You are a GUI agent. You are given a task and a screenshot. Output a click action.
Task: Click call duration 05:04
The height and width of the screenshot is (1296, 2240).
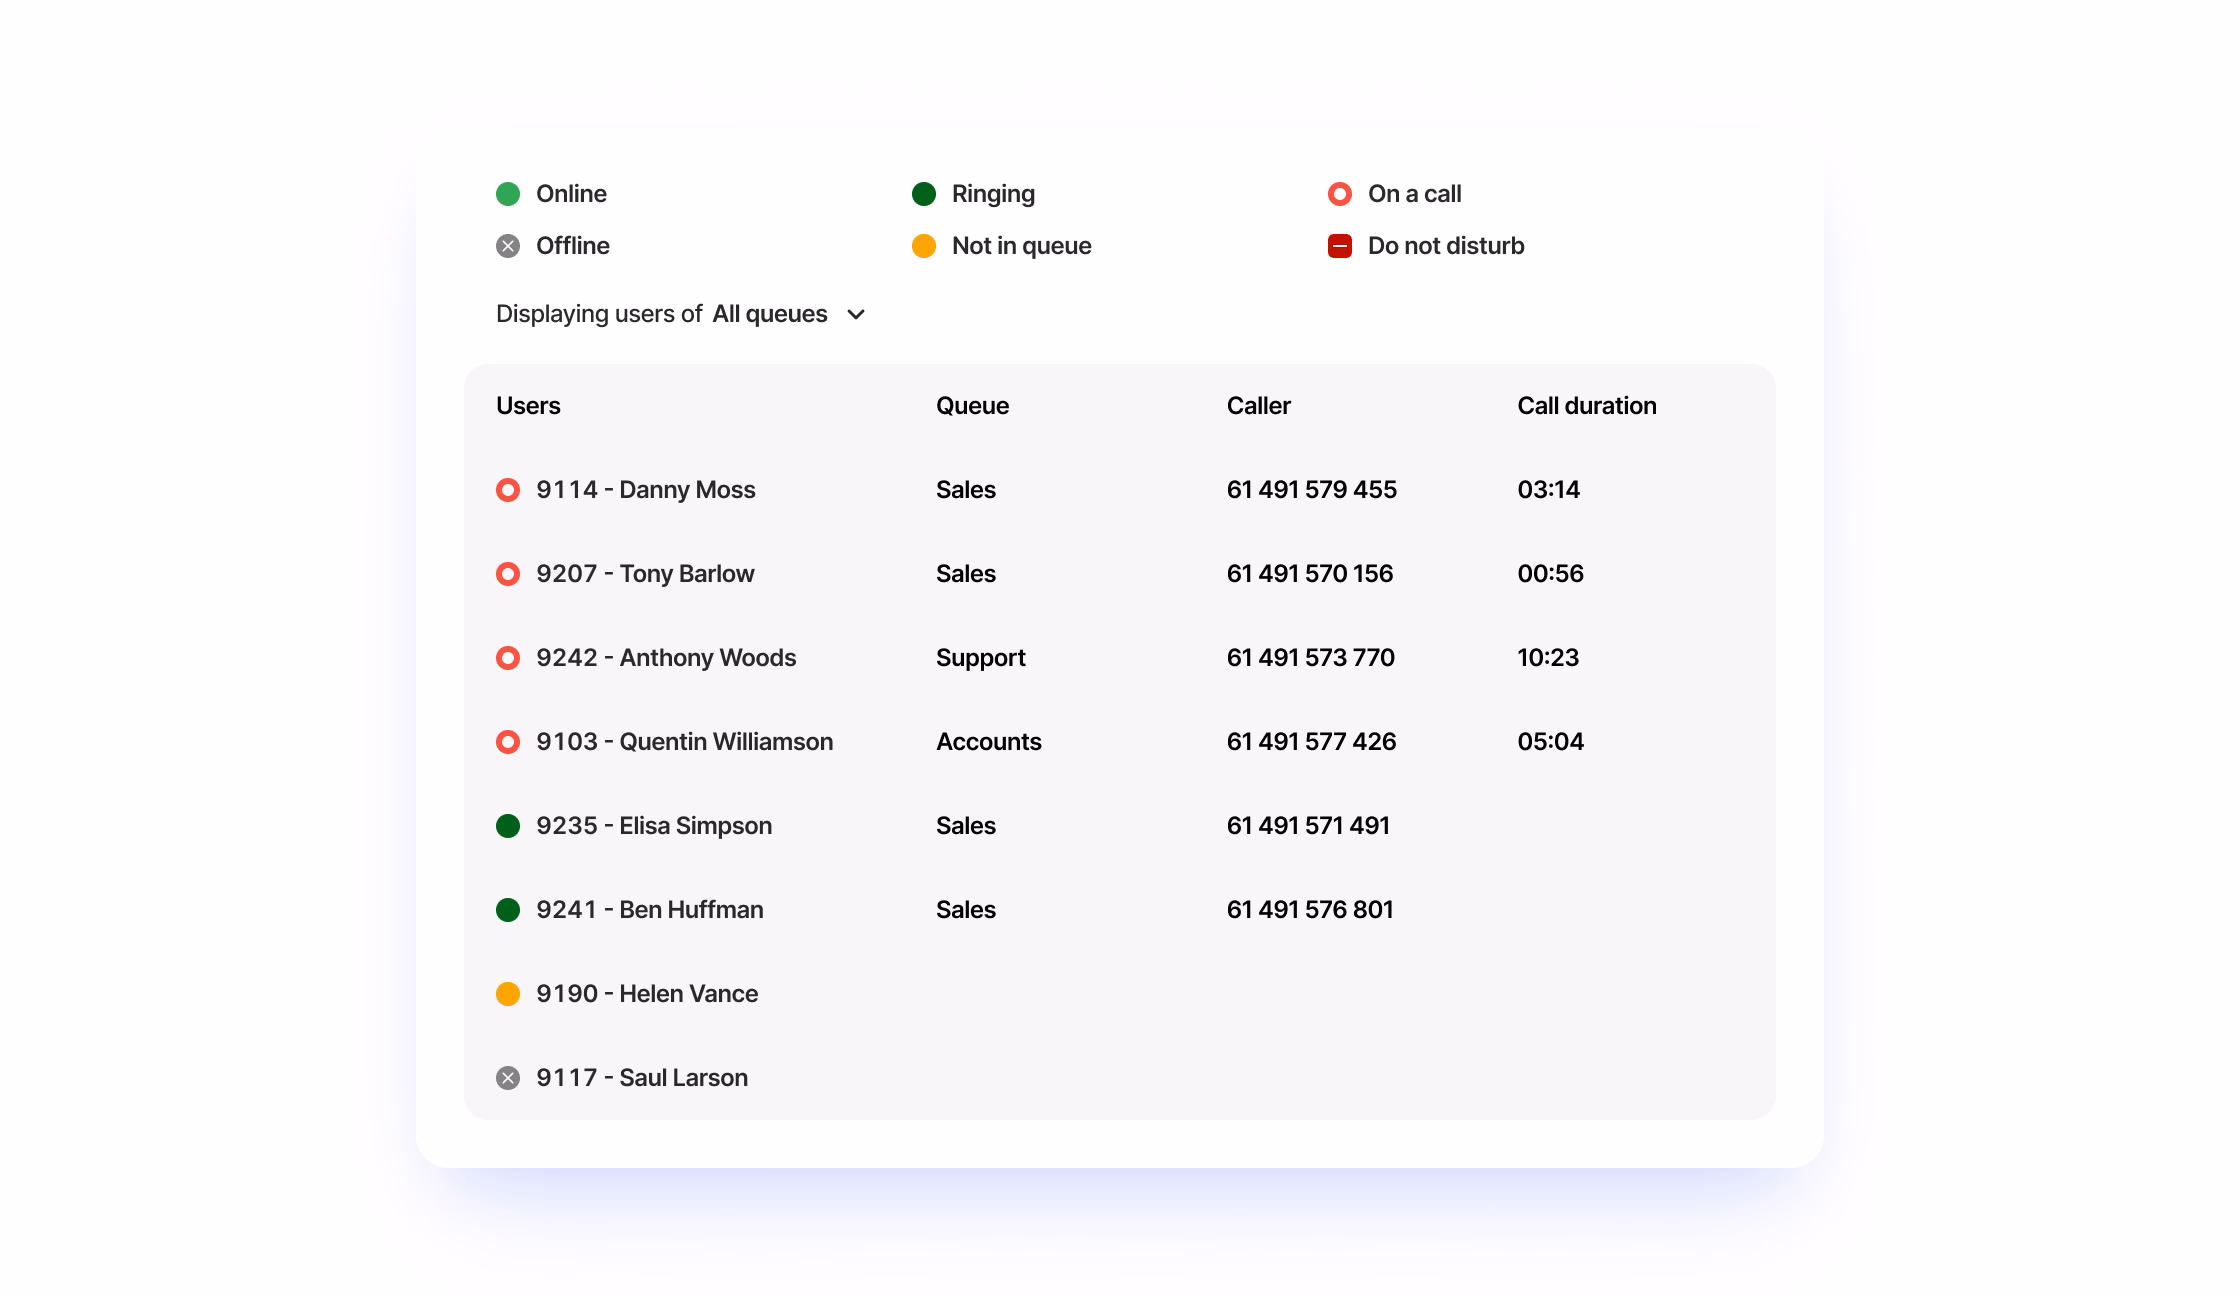point(1551,742)
